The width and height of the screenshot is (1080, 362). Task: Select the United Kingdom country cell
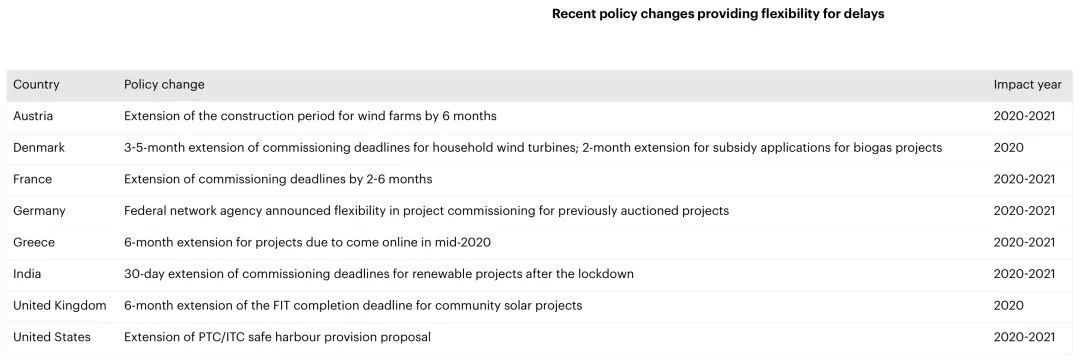click(x=60, y=306)
